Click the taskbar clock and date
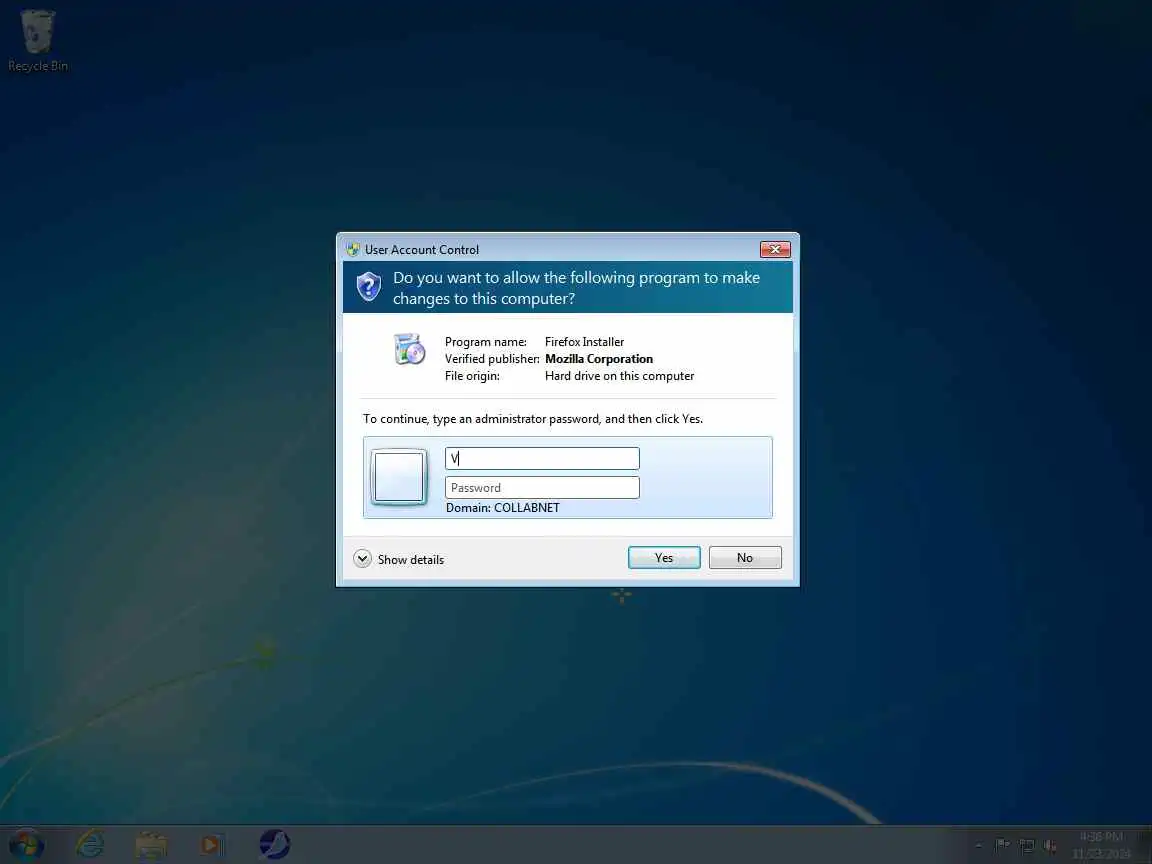Viewport: 1152px width, 864px height. tap(1101, 845)
